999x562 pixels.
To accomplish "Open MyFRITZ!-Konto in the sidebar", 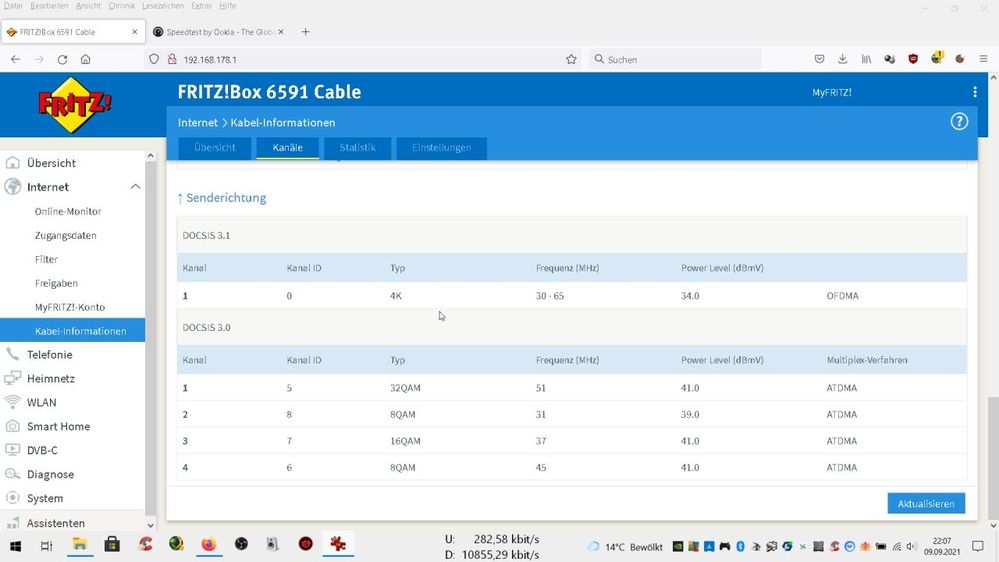I will 70,307.
